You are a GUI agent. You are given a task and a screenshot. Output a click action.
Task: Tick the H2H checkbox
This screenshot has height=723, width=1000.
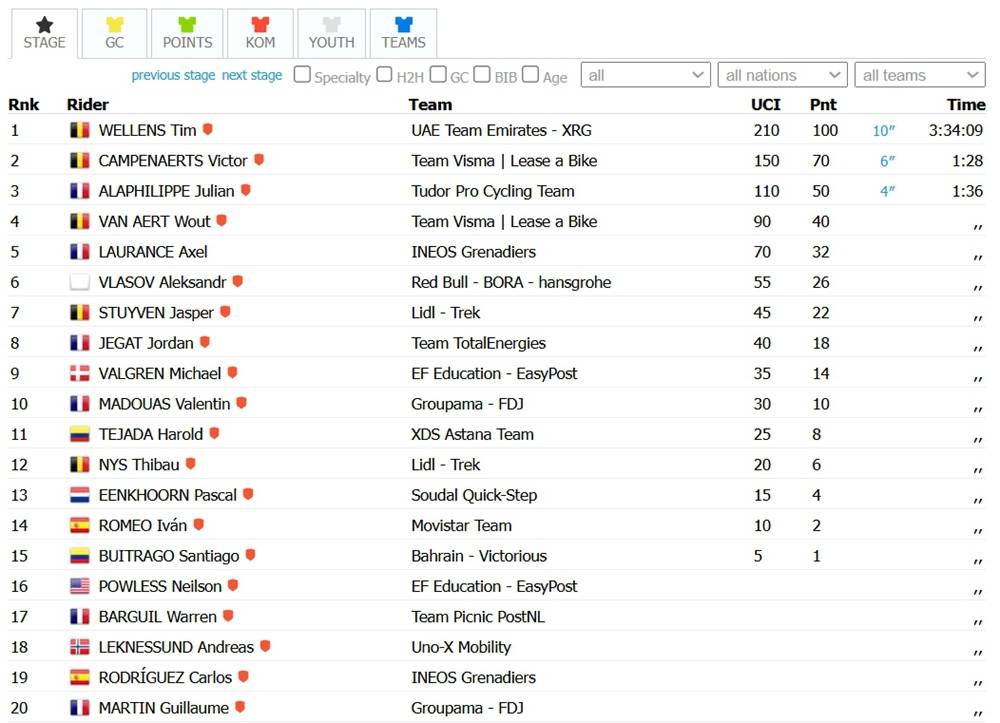coord(384,75)
